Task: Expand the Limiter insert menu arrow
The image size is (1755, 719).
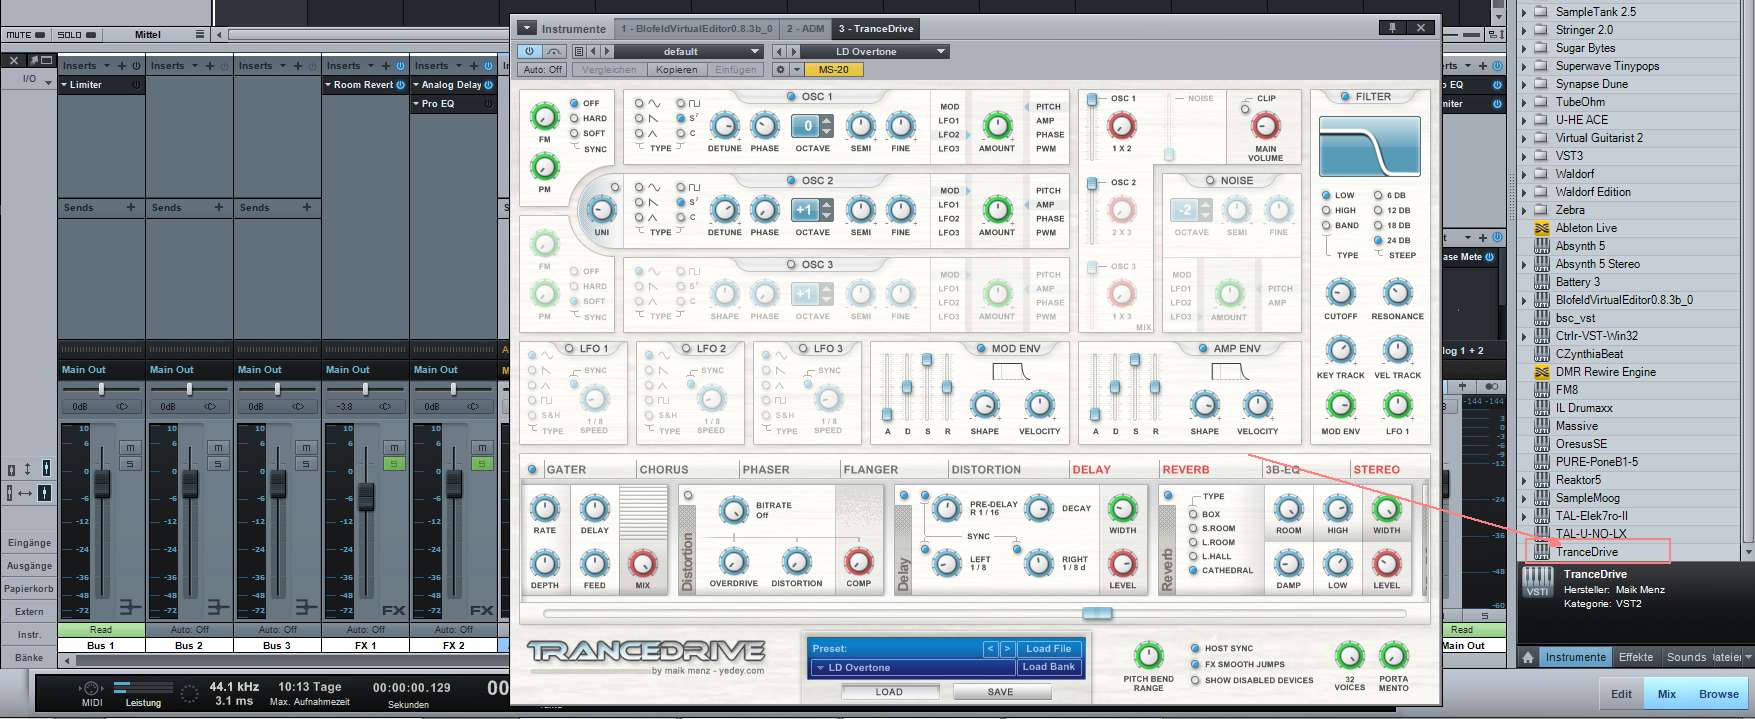Action: click(x=64, y=85)
